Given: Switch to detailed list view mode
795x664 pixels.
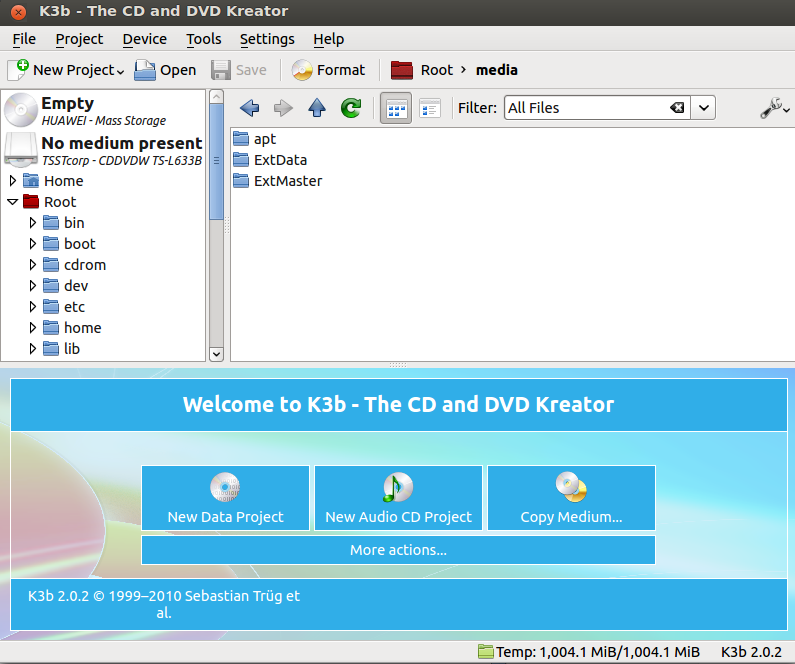Looking at the screenshot, I should point(430,107).
